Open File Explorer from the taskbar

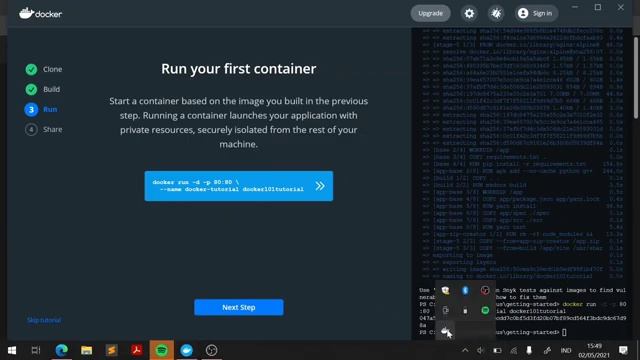click(x=87, y=350)
